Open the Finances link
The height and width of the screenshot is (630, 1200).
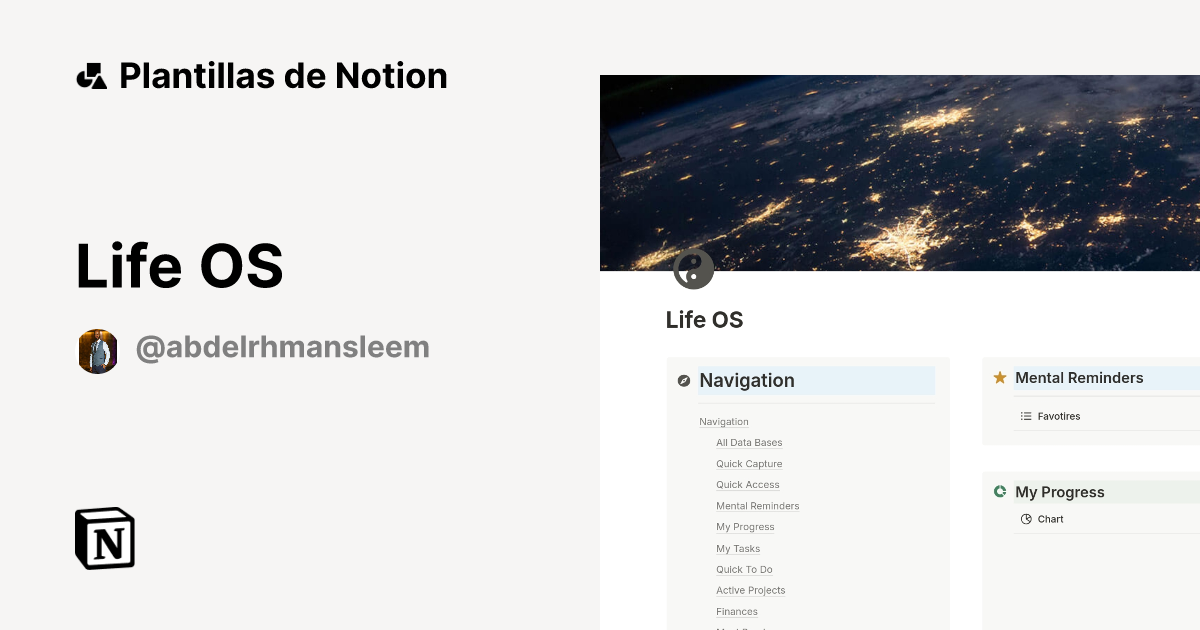737,611
